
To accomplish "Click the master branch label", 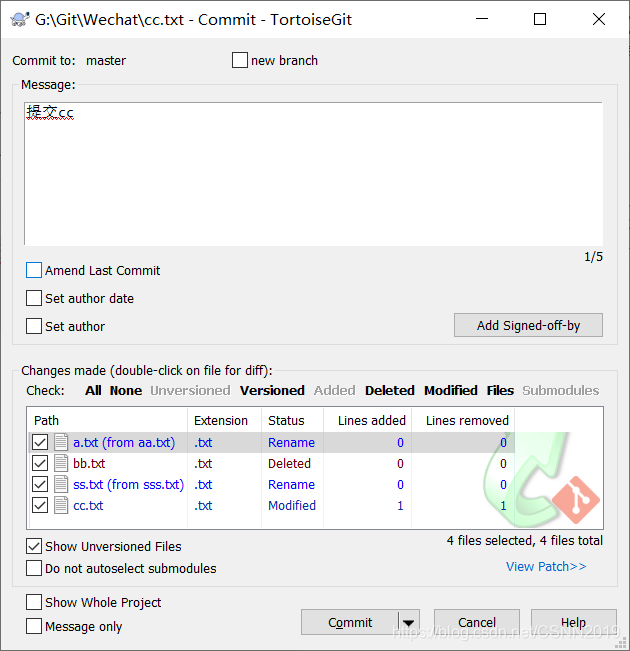I will pos(106,61).
